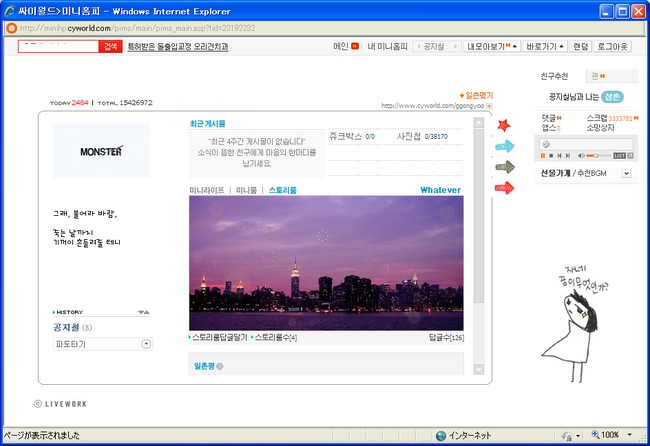Click 스토리룸답글달기 below the image

pyautogui.click(x=218, y=338)
